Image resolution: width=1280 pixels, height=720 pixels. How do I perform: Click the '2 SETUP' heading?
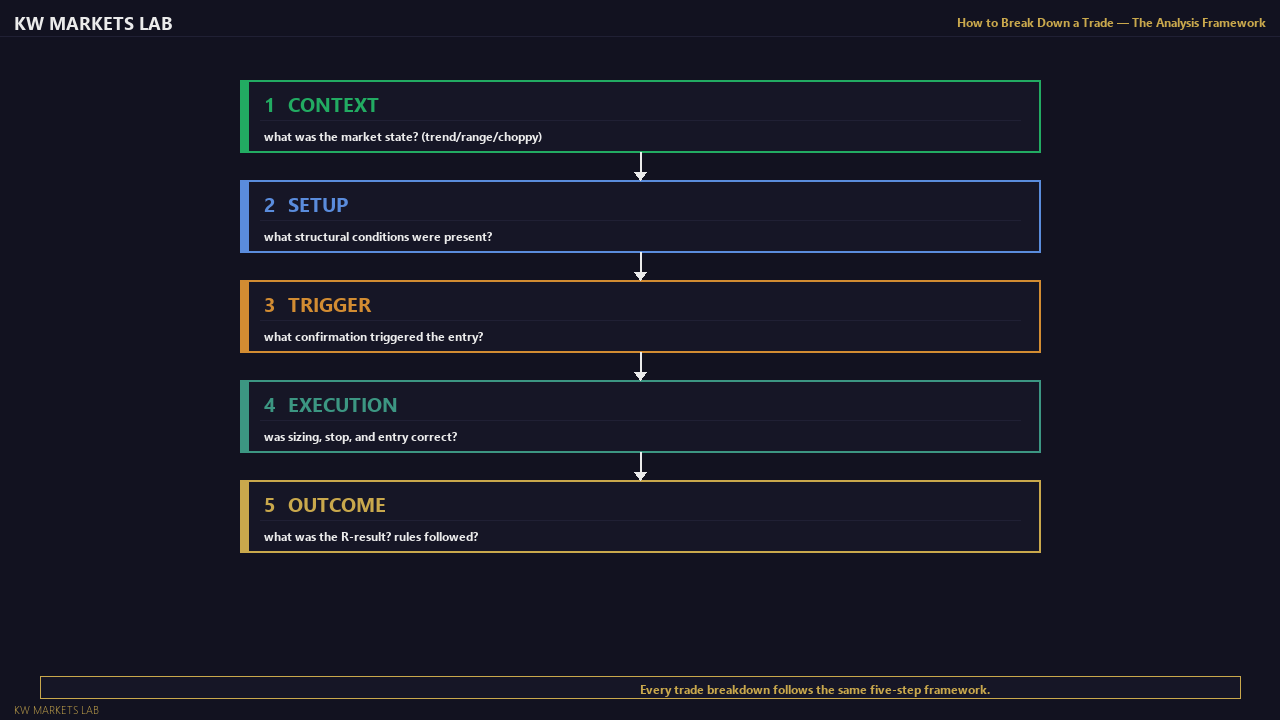click(306, 205)
